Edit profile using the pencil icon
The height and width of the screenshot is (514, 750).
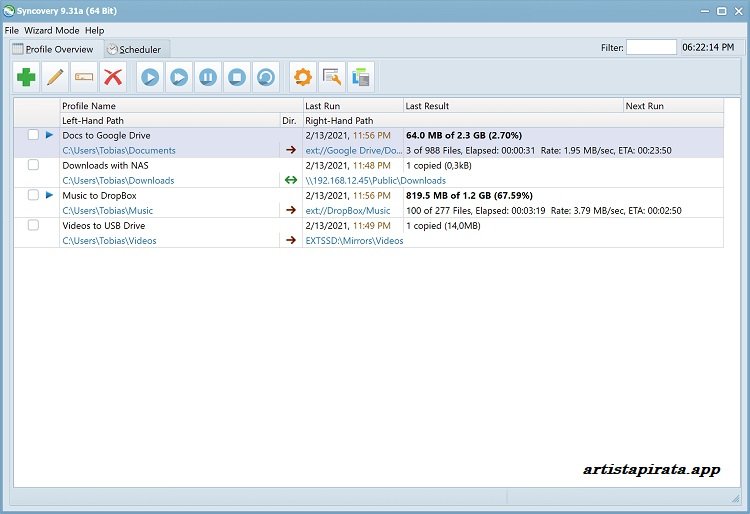[55, 77]
